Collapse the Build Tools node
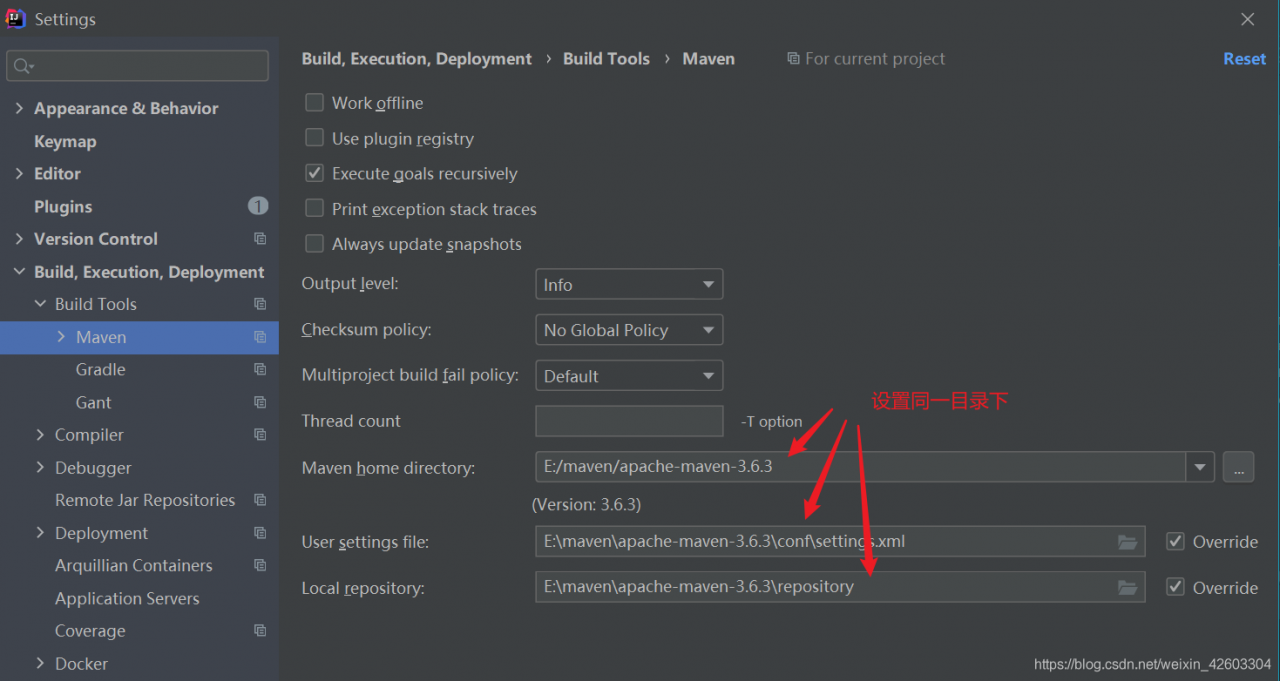This screenshot has height=681, width=1280. tap(40, 304)
